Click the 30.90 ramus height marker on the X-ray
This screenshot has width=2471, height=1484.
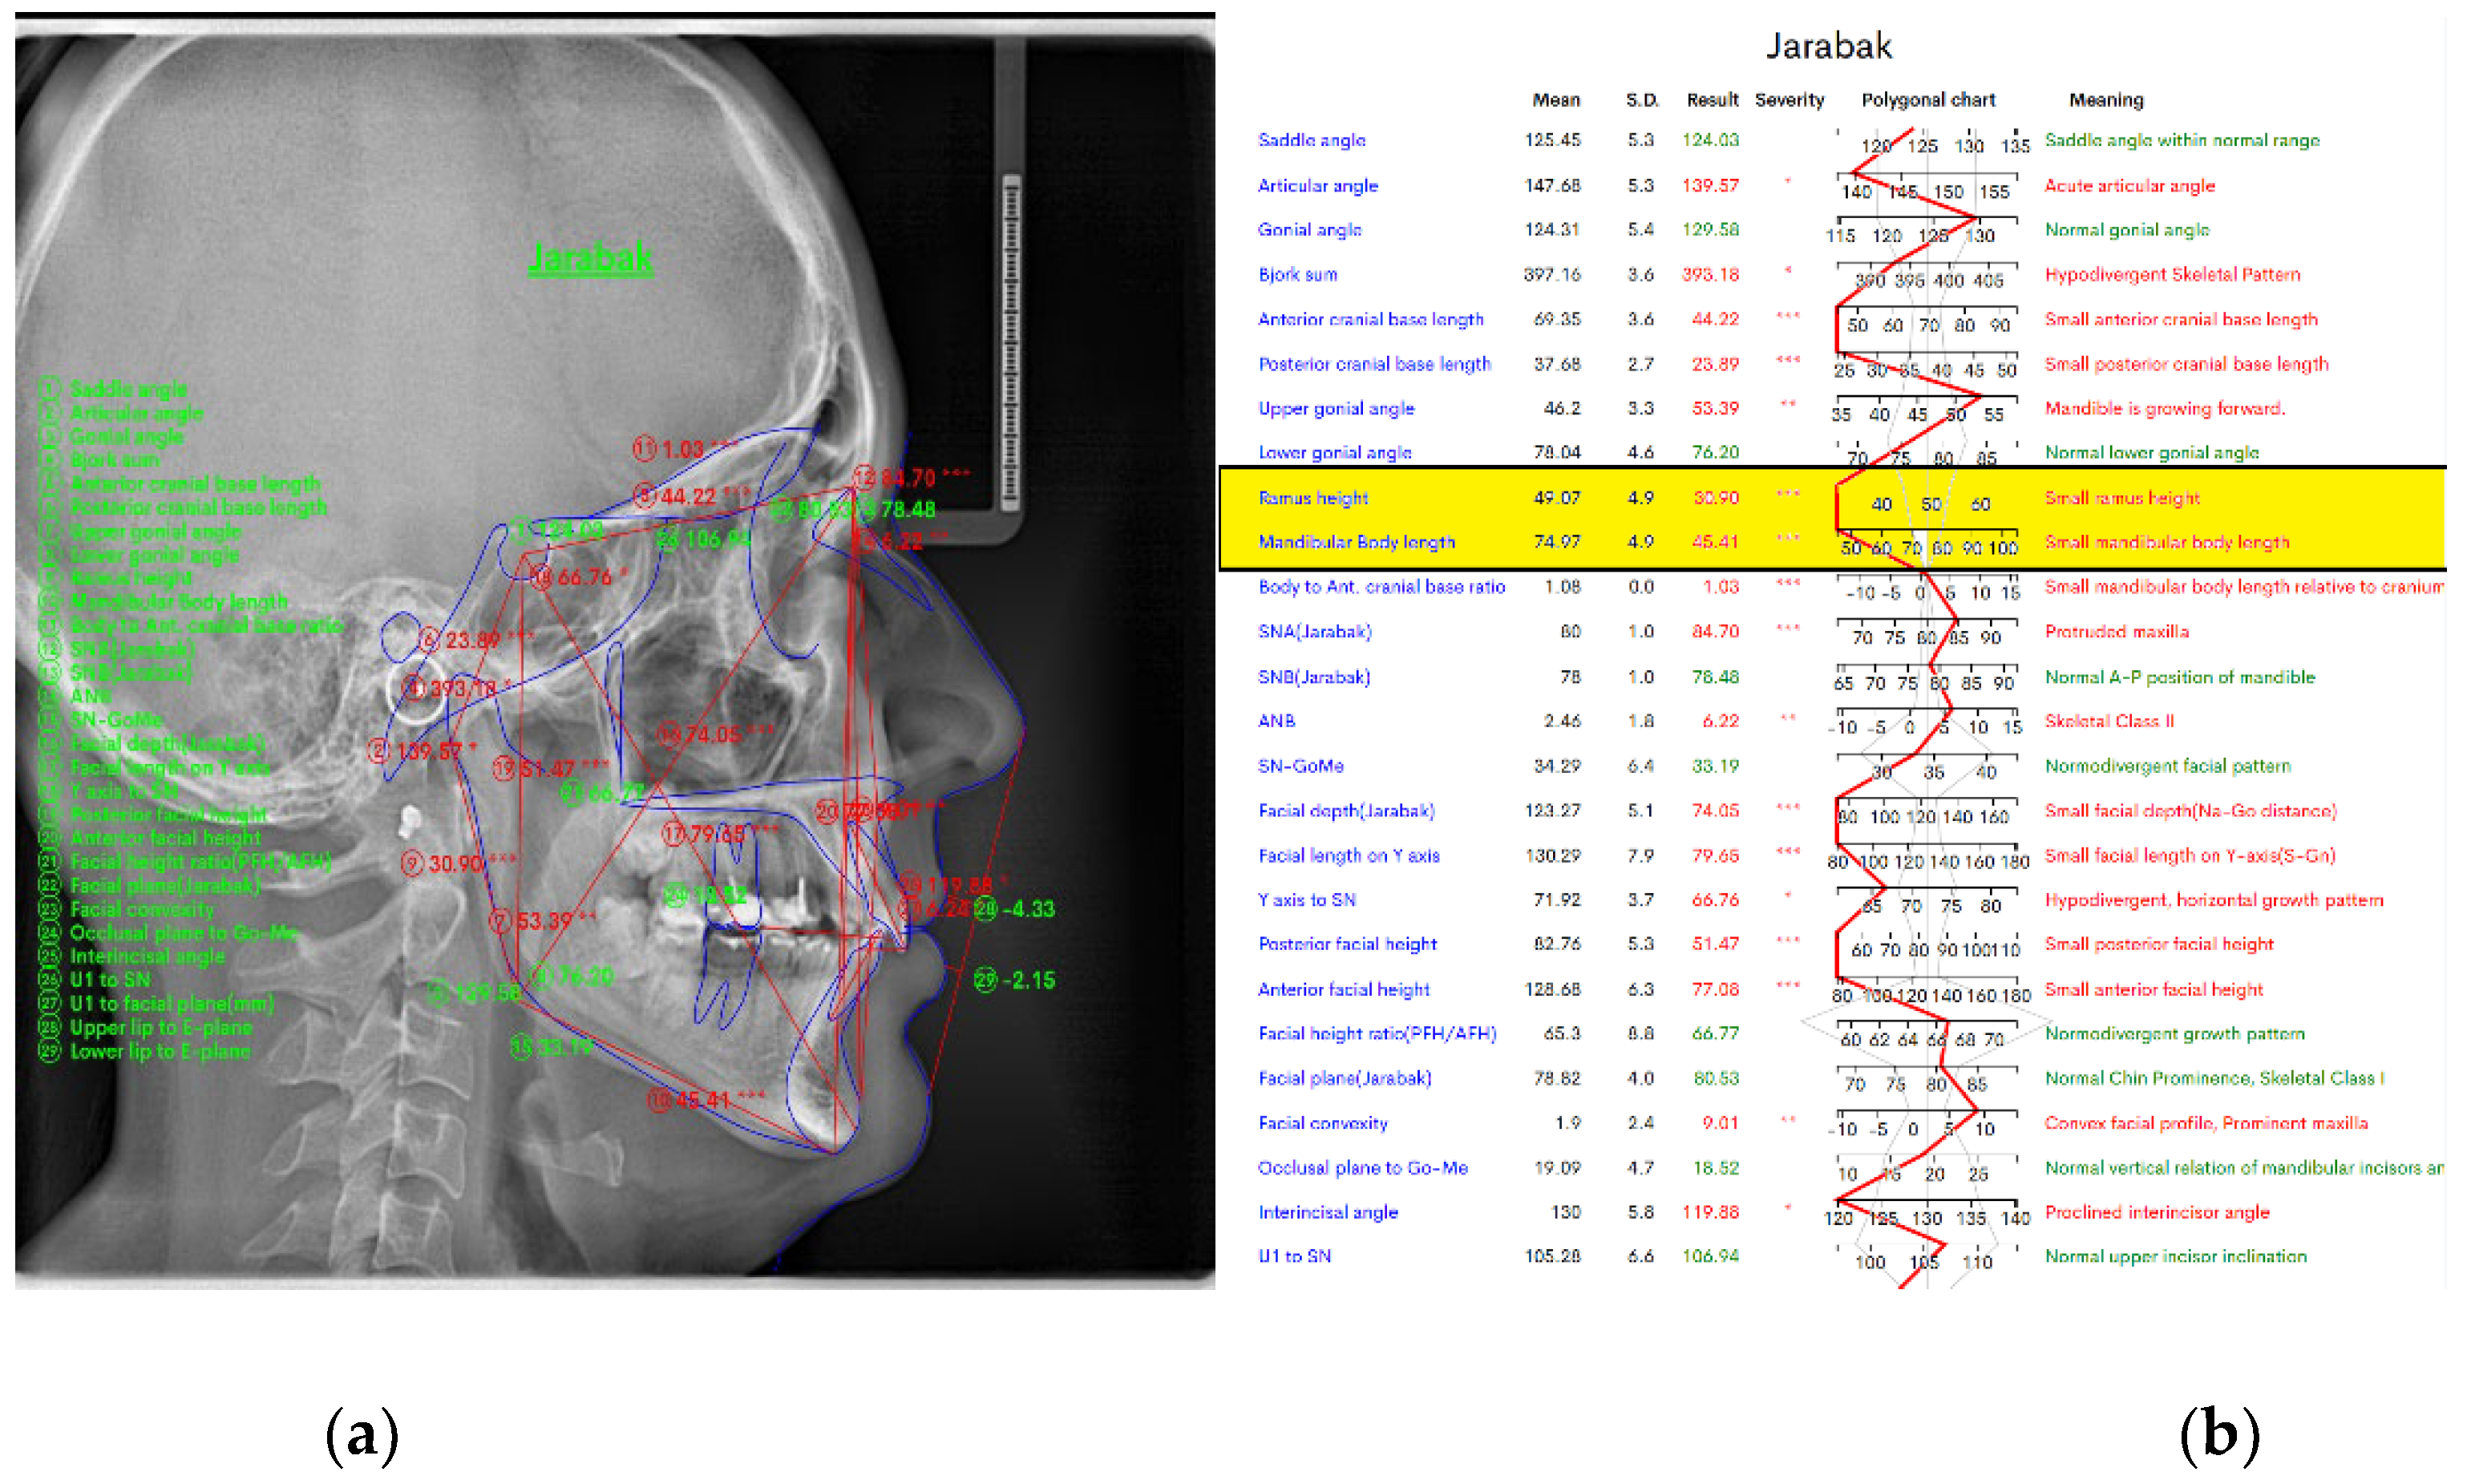click(x=458, y=863)
